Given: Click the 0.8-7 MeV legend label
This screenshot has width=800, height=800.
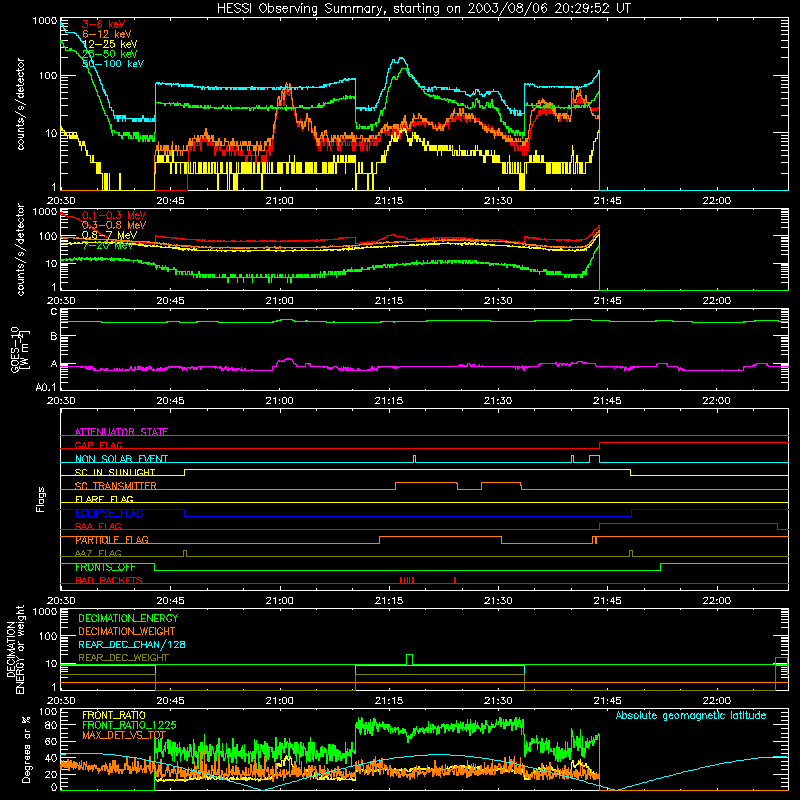Looking at the screenshot, I should [x=109, y=235].
